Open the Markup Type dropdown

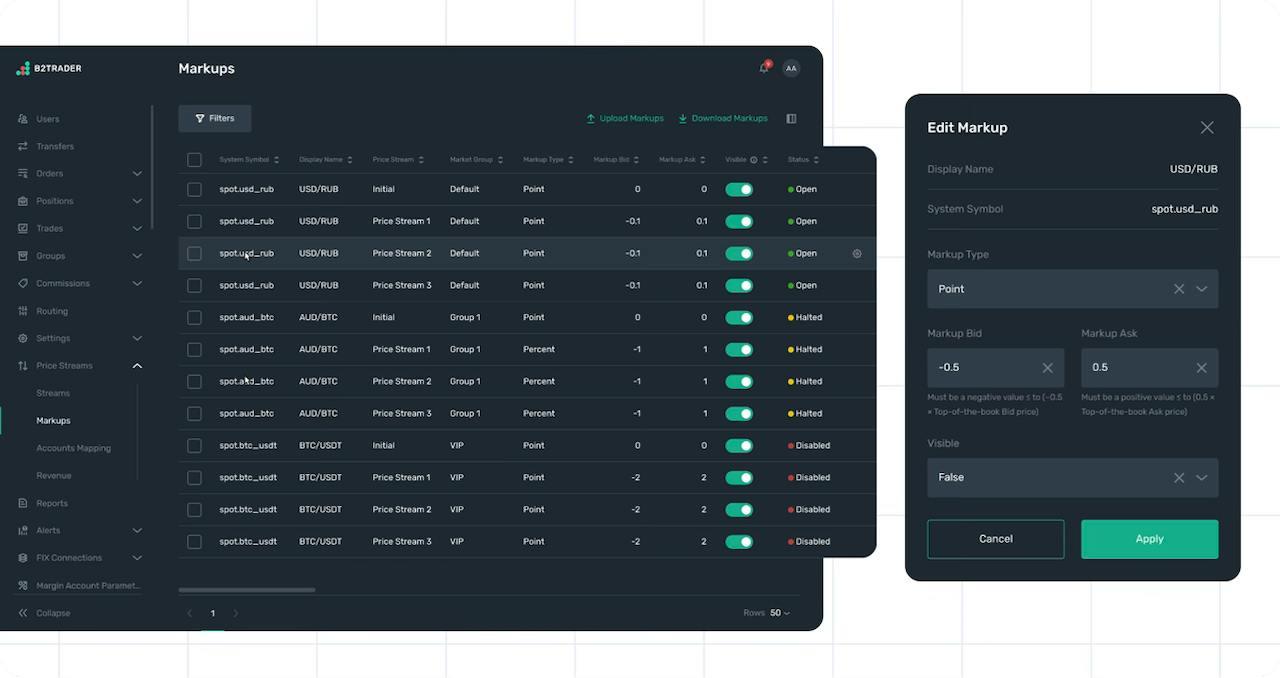coord(1201,289)
